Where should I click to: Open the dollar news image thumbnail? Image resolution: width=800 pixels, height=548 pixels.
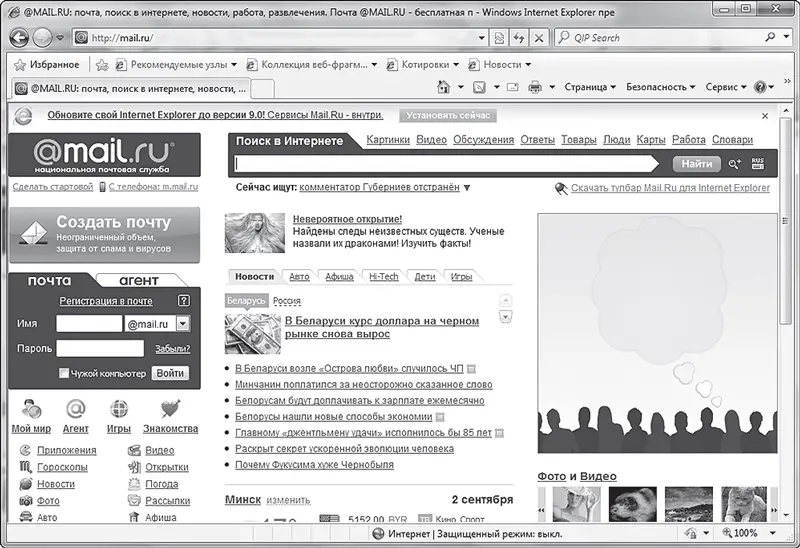coord(253,334)
